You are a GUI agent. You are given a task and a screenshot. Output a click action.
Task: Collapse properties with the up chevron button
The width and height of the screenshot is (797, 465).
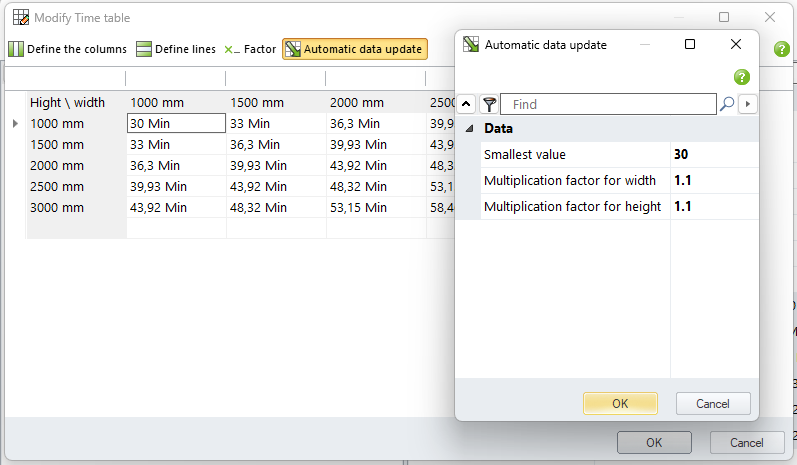[467, 104]
